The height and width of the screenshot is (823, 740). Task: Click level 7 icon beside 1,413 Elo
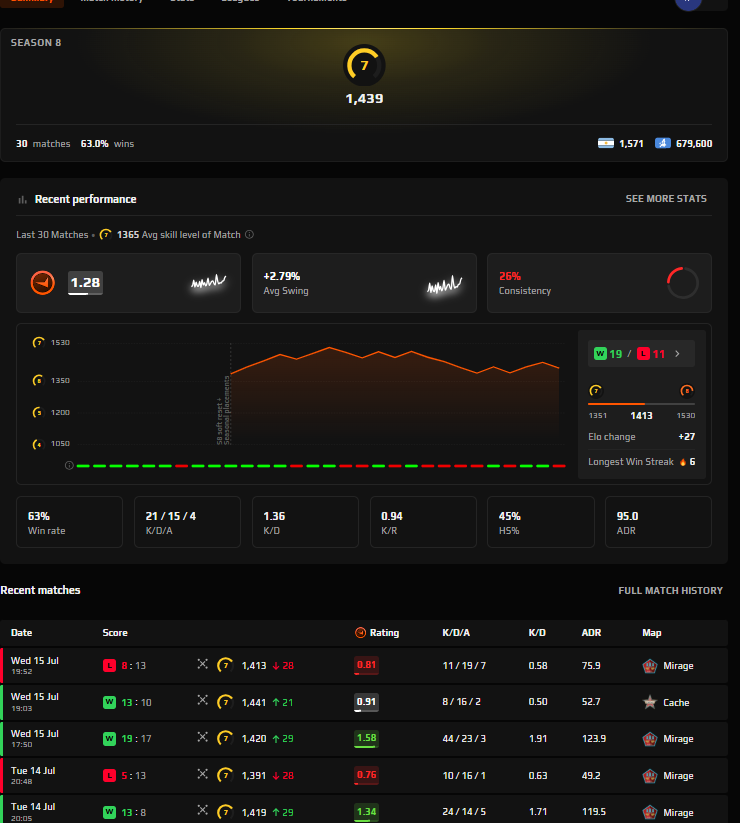226,666
